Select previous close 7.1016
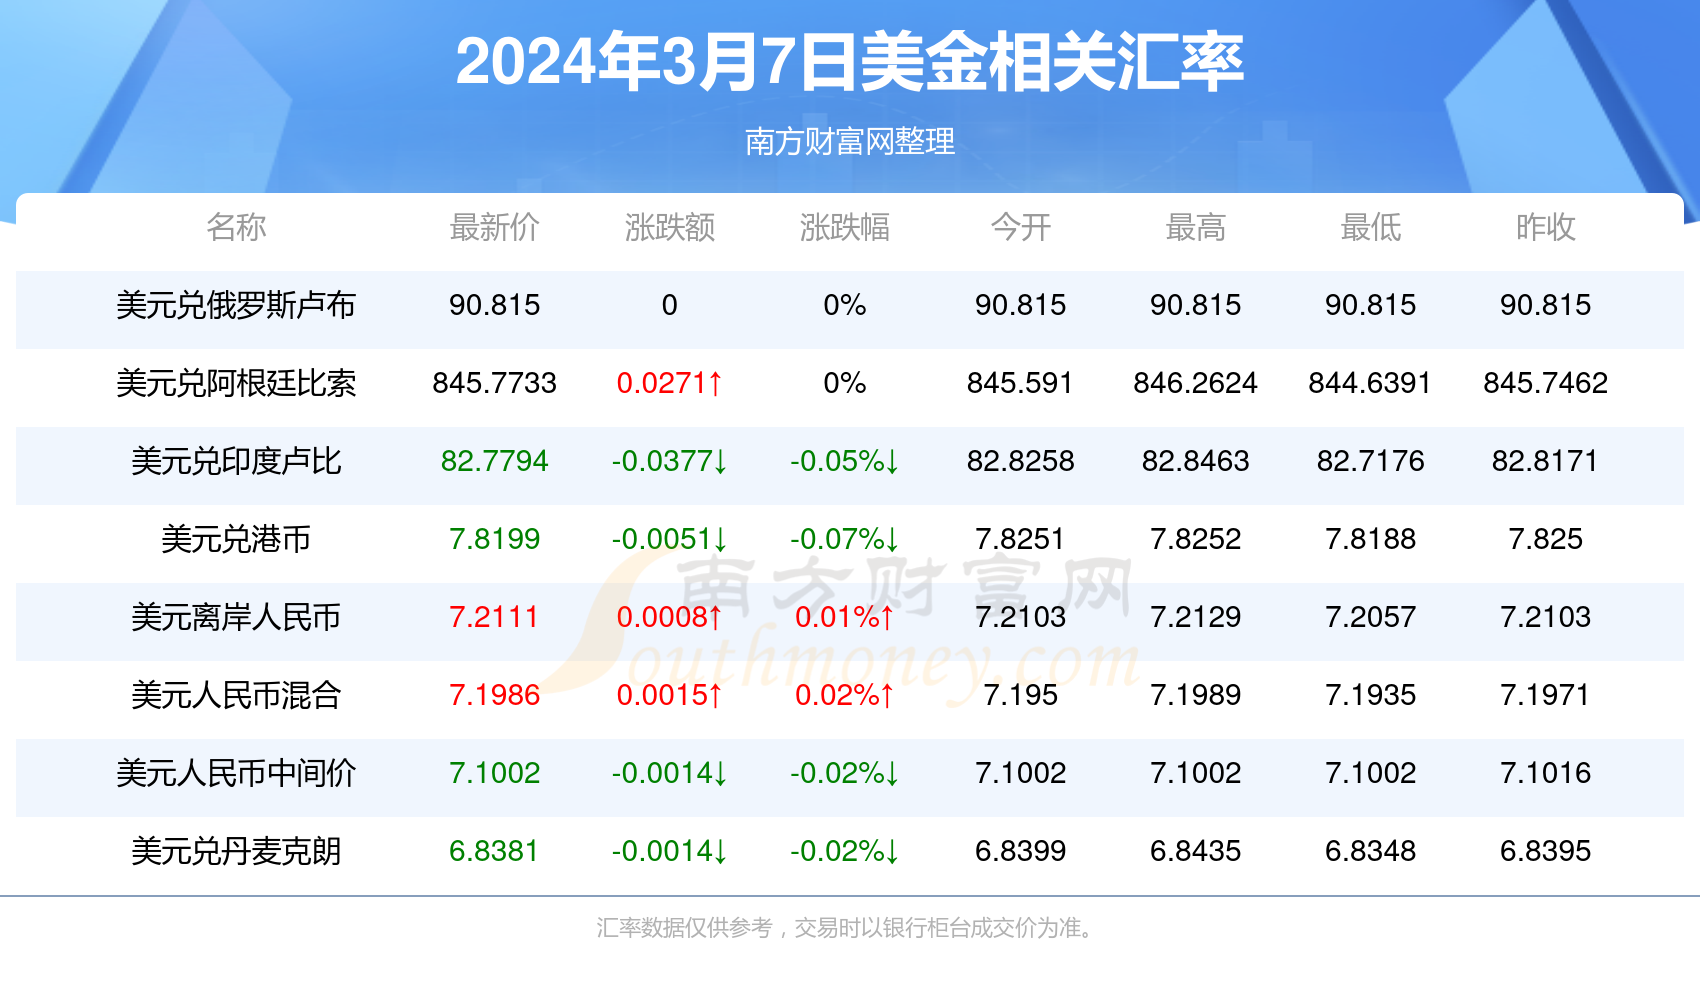The width and height of the screenshot is (1700, 1000). click(1545, 773)
